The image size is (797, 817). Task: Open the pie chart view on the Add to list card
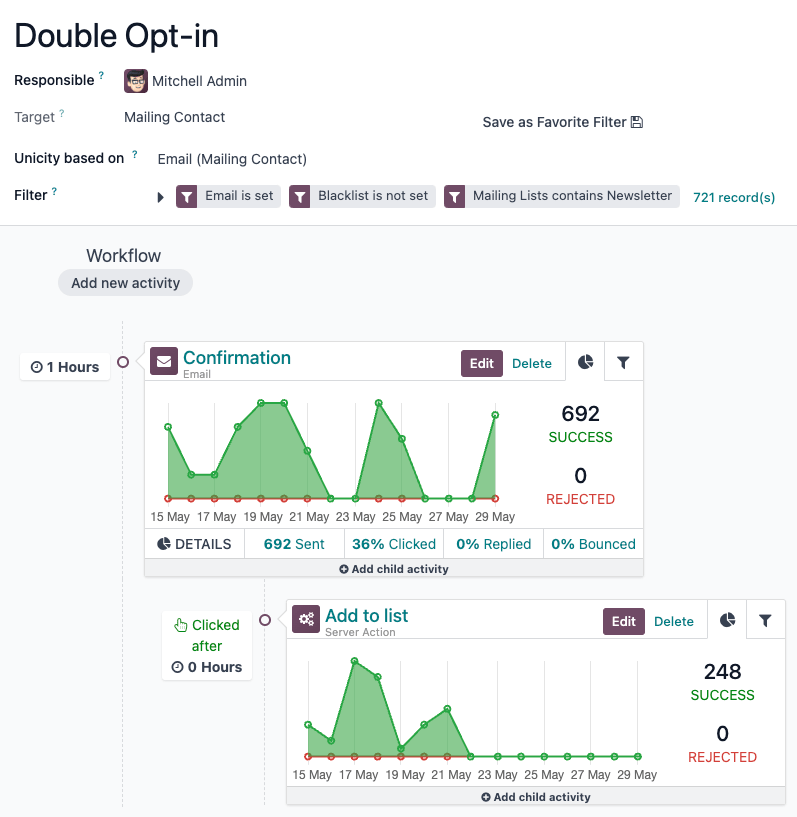tap(727, 619)
